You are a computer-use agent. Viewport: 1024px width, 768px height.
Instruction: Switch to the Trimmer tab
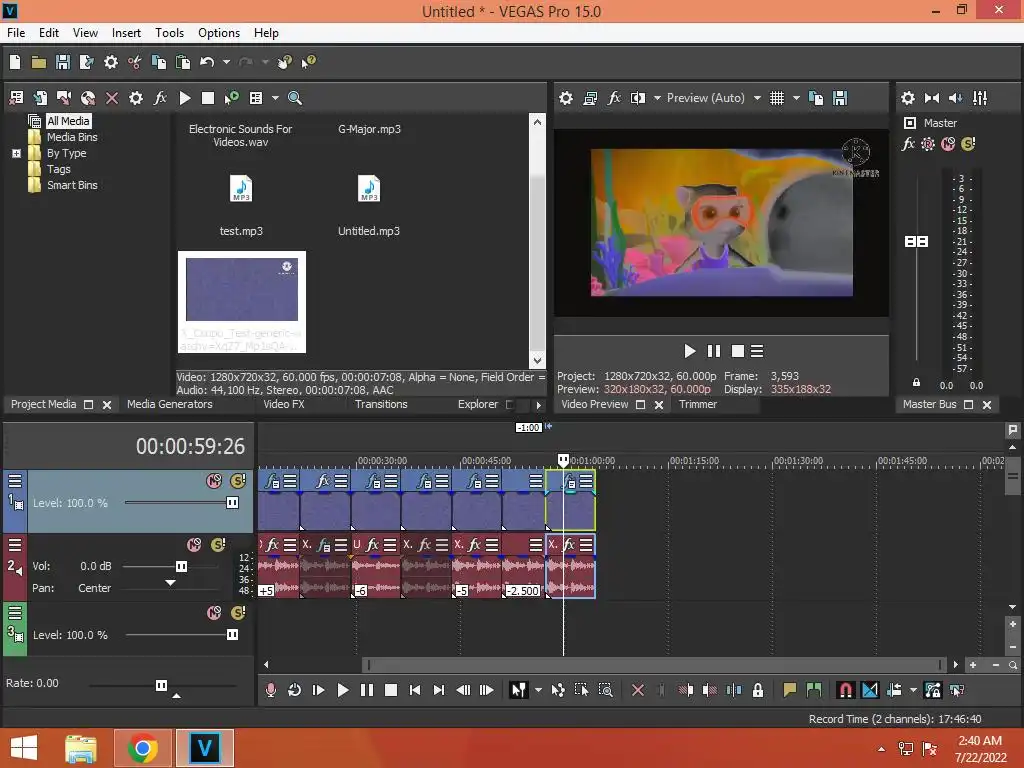(698, 404)
